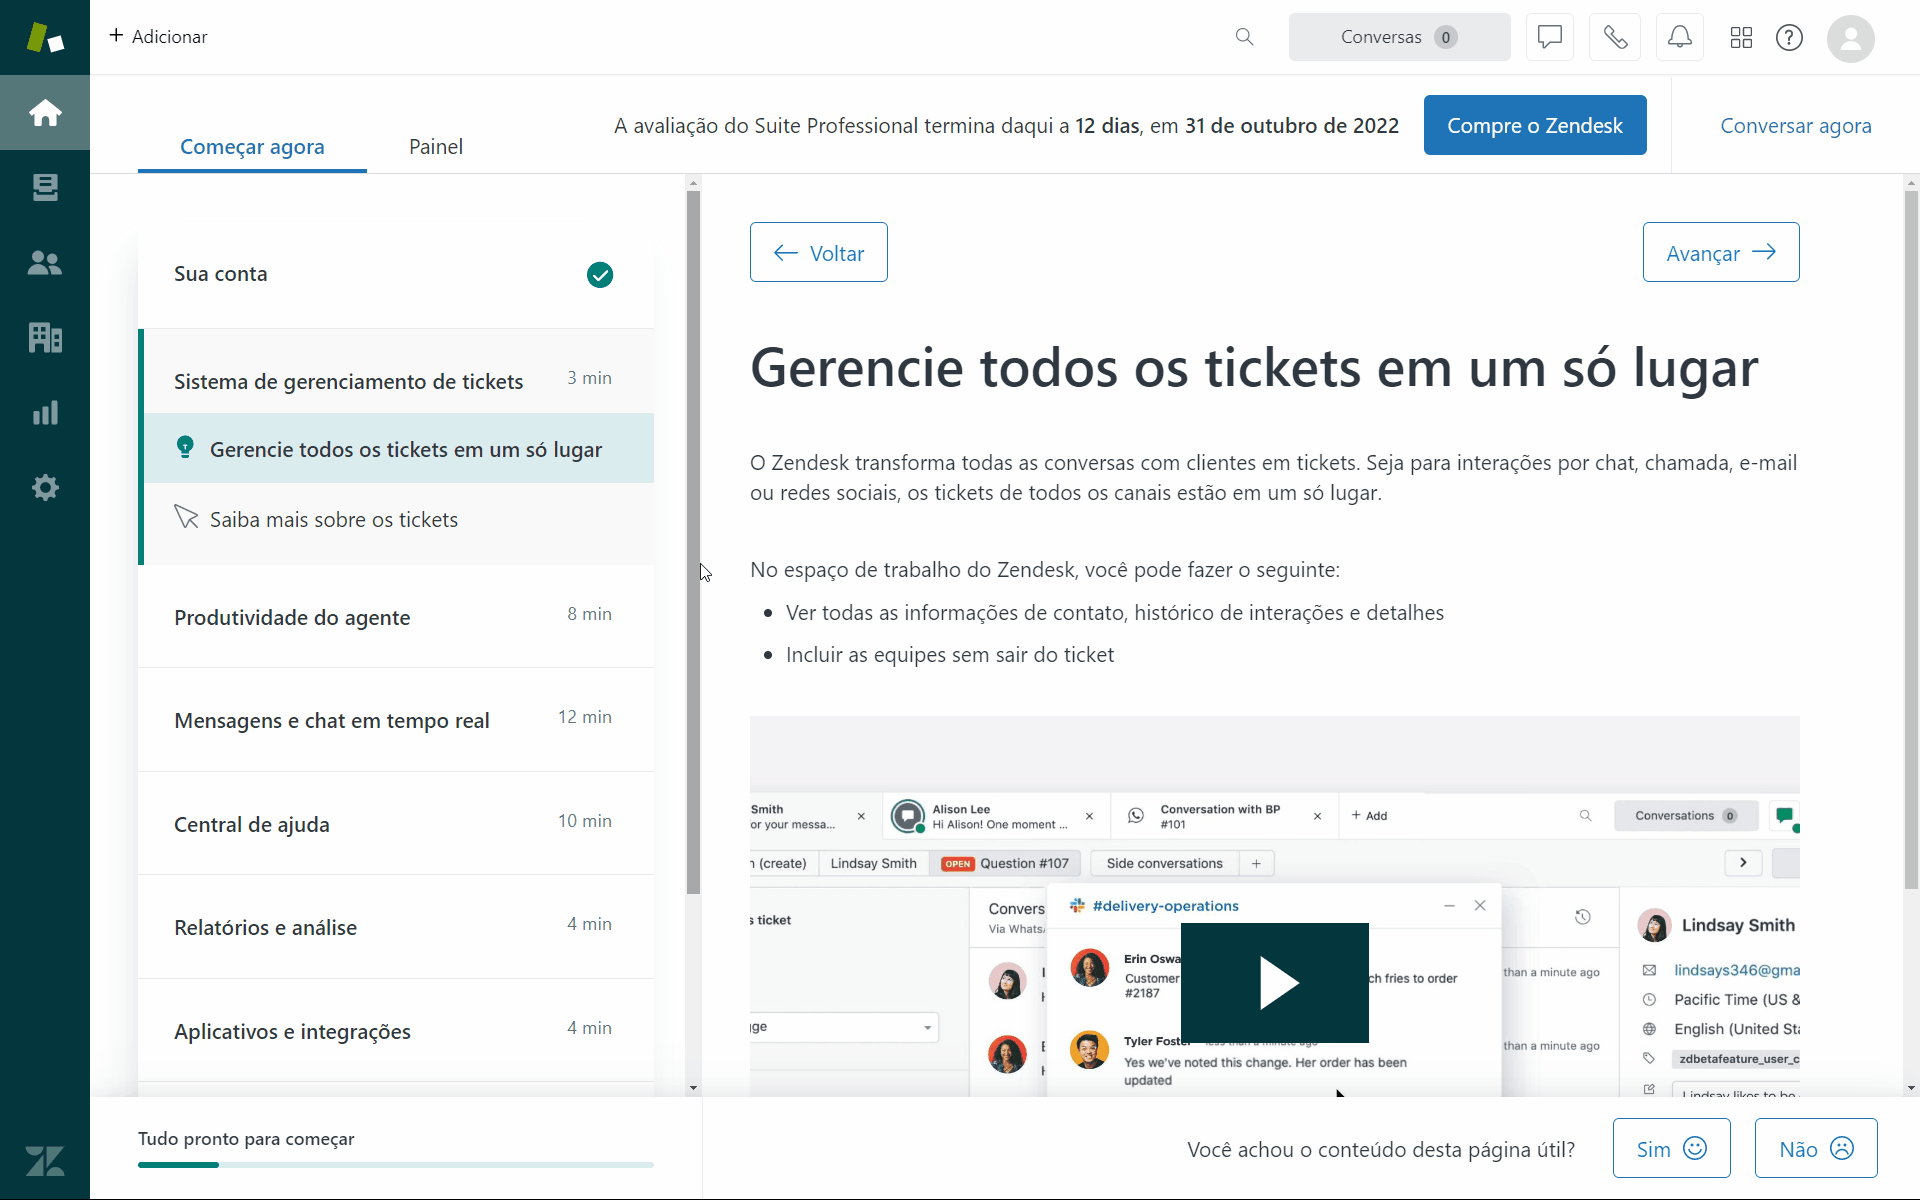
Task: Open the Customers icon in the sidebar
Action: (45, 263)
